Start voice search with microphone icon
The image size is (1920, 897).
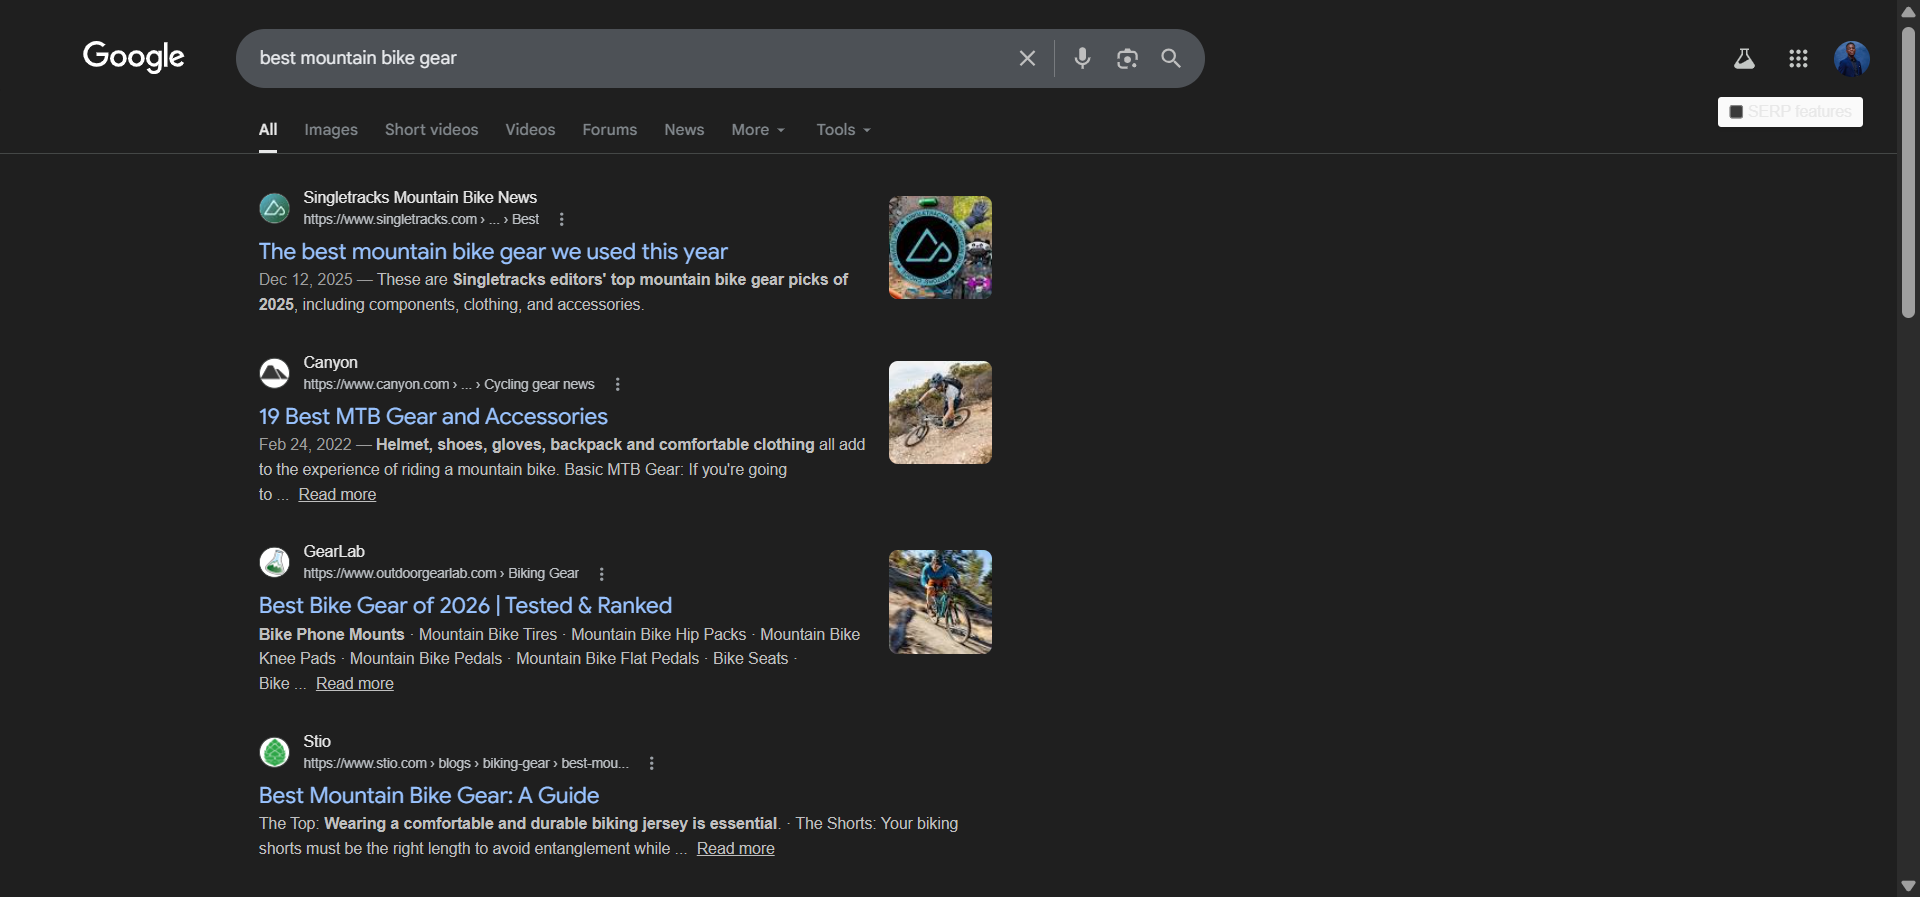click(x=1082, y=58)
